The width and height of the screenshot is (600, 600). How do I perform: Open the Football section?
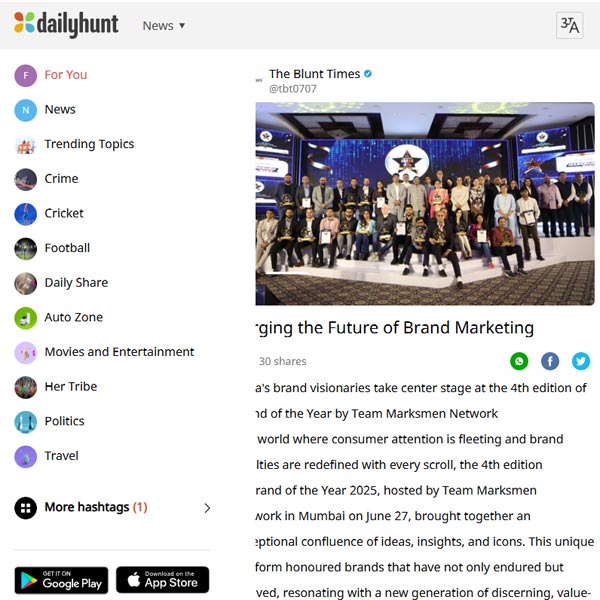coord(67,248)
